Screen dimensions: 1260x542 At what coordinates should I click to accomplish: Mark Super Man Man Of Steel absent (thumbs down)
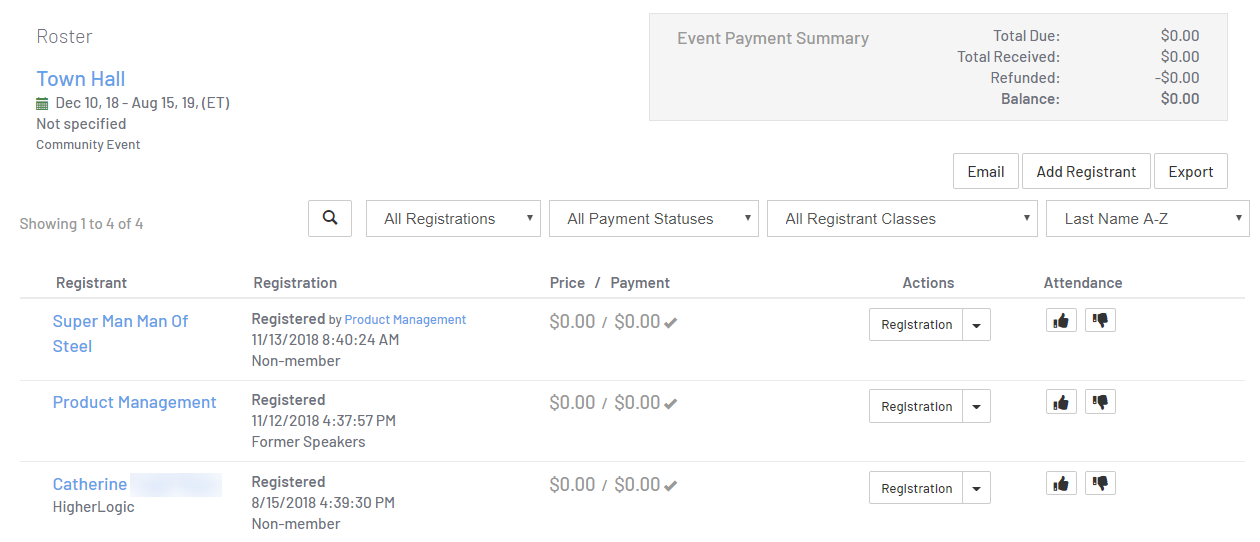[1100, 321]
